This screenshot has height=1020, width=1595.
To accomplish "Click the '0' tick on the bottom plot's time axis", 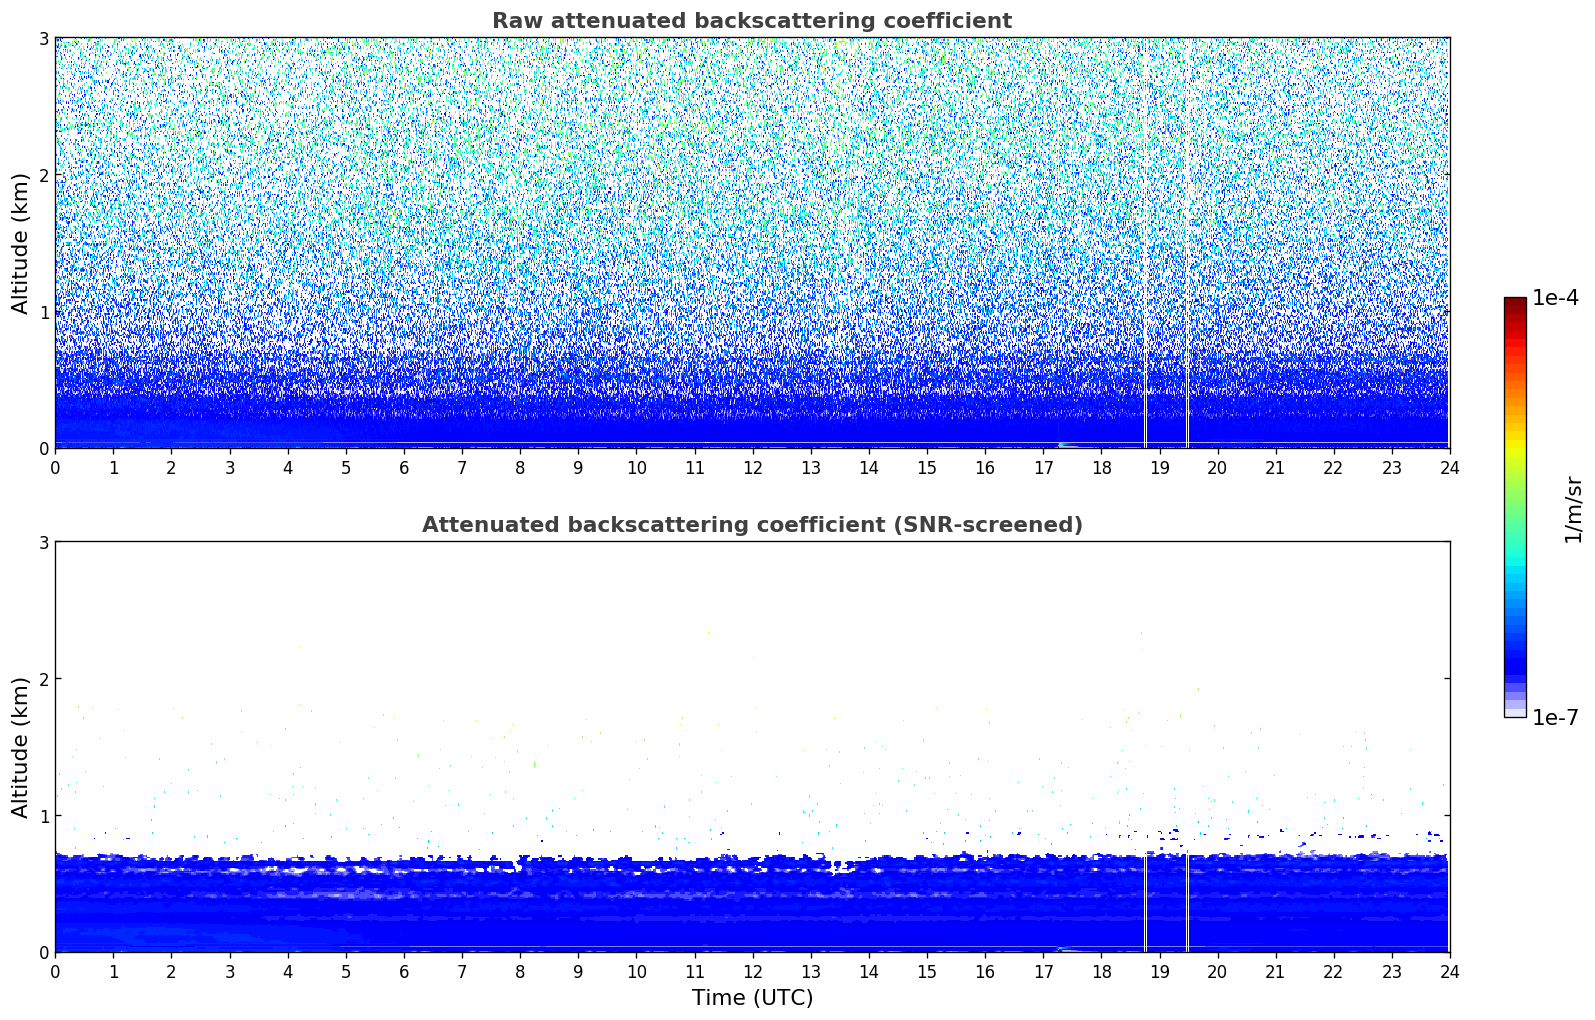I will click(x=55, y=971).
